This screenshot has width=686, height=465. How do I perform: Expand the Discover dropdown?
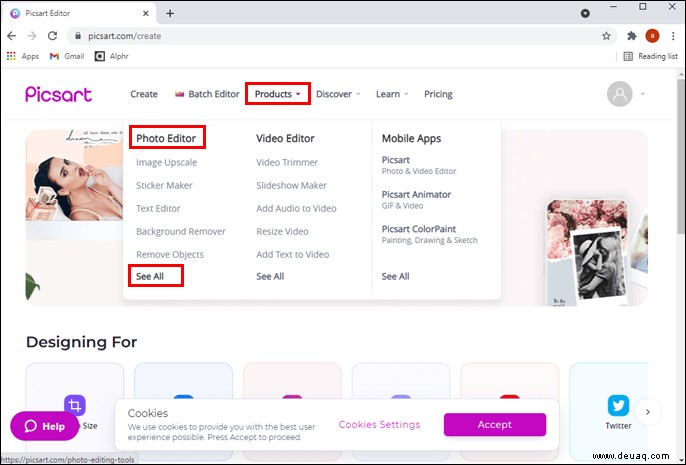tap(338, 94)
